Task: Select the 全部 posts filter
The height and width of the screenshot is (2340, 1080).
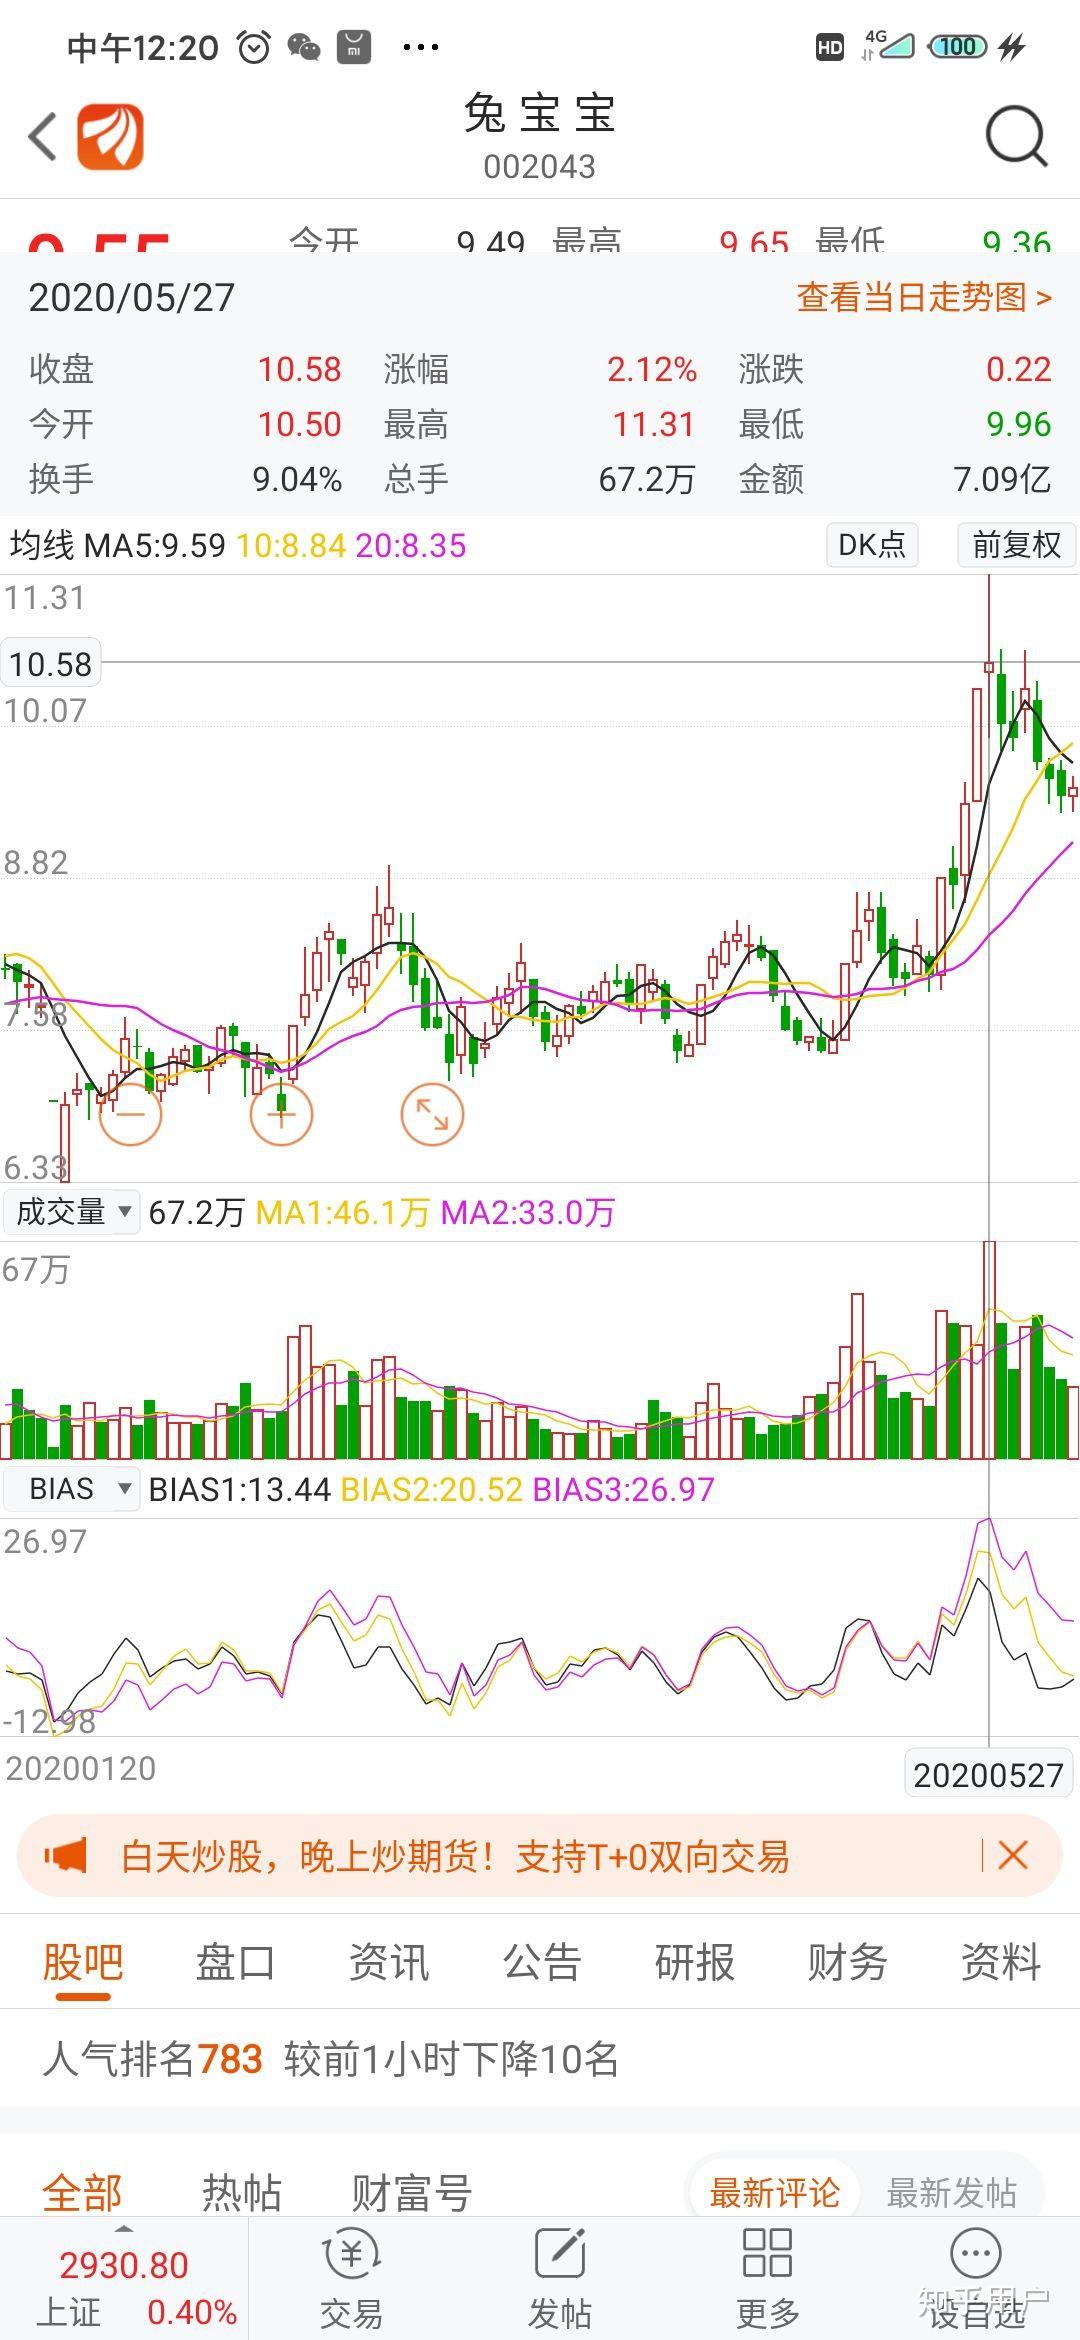Action: click(82, 2194)
